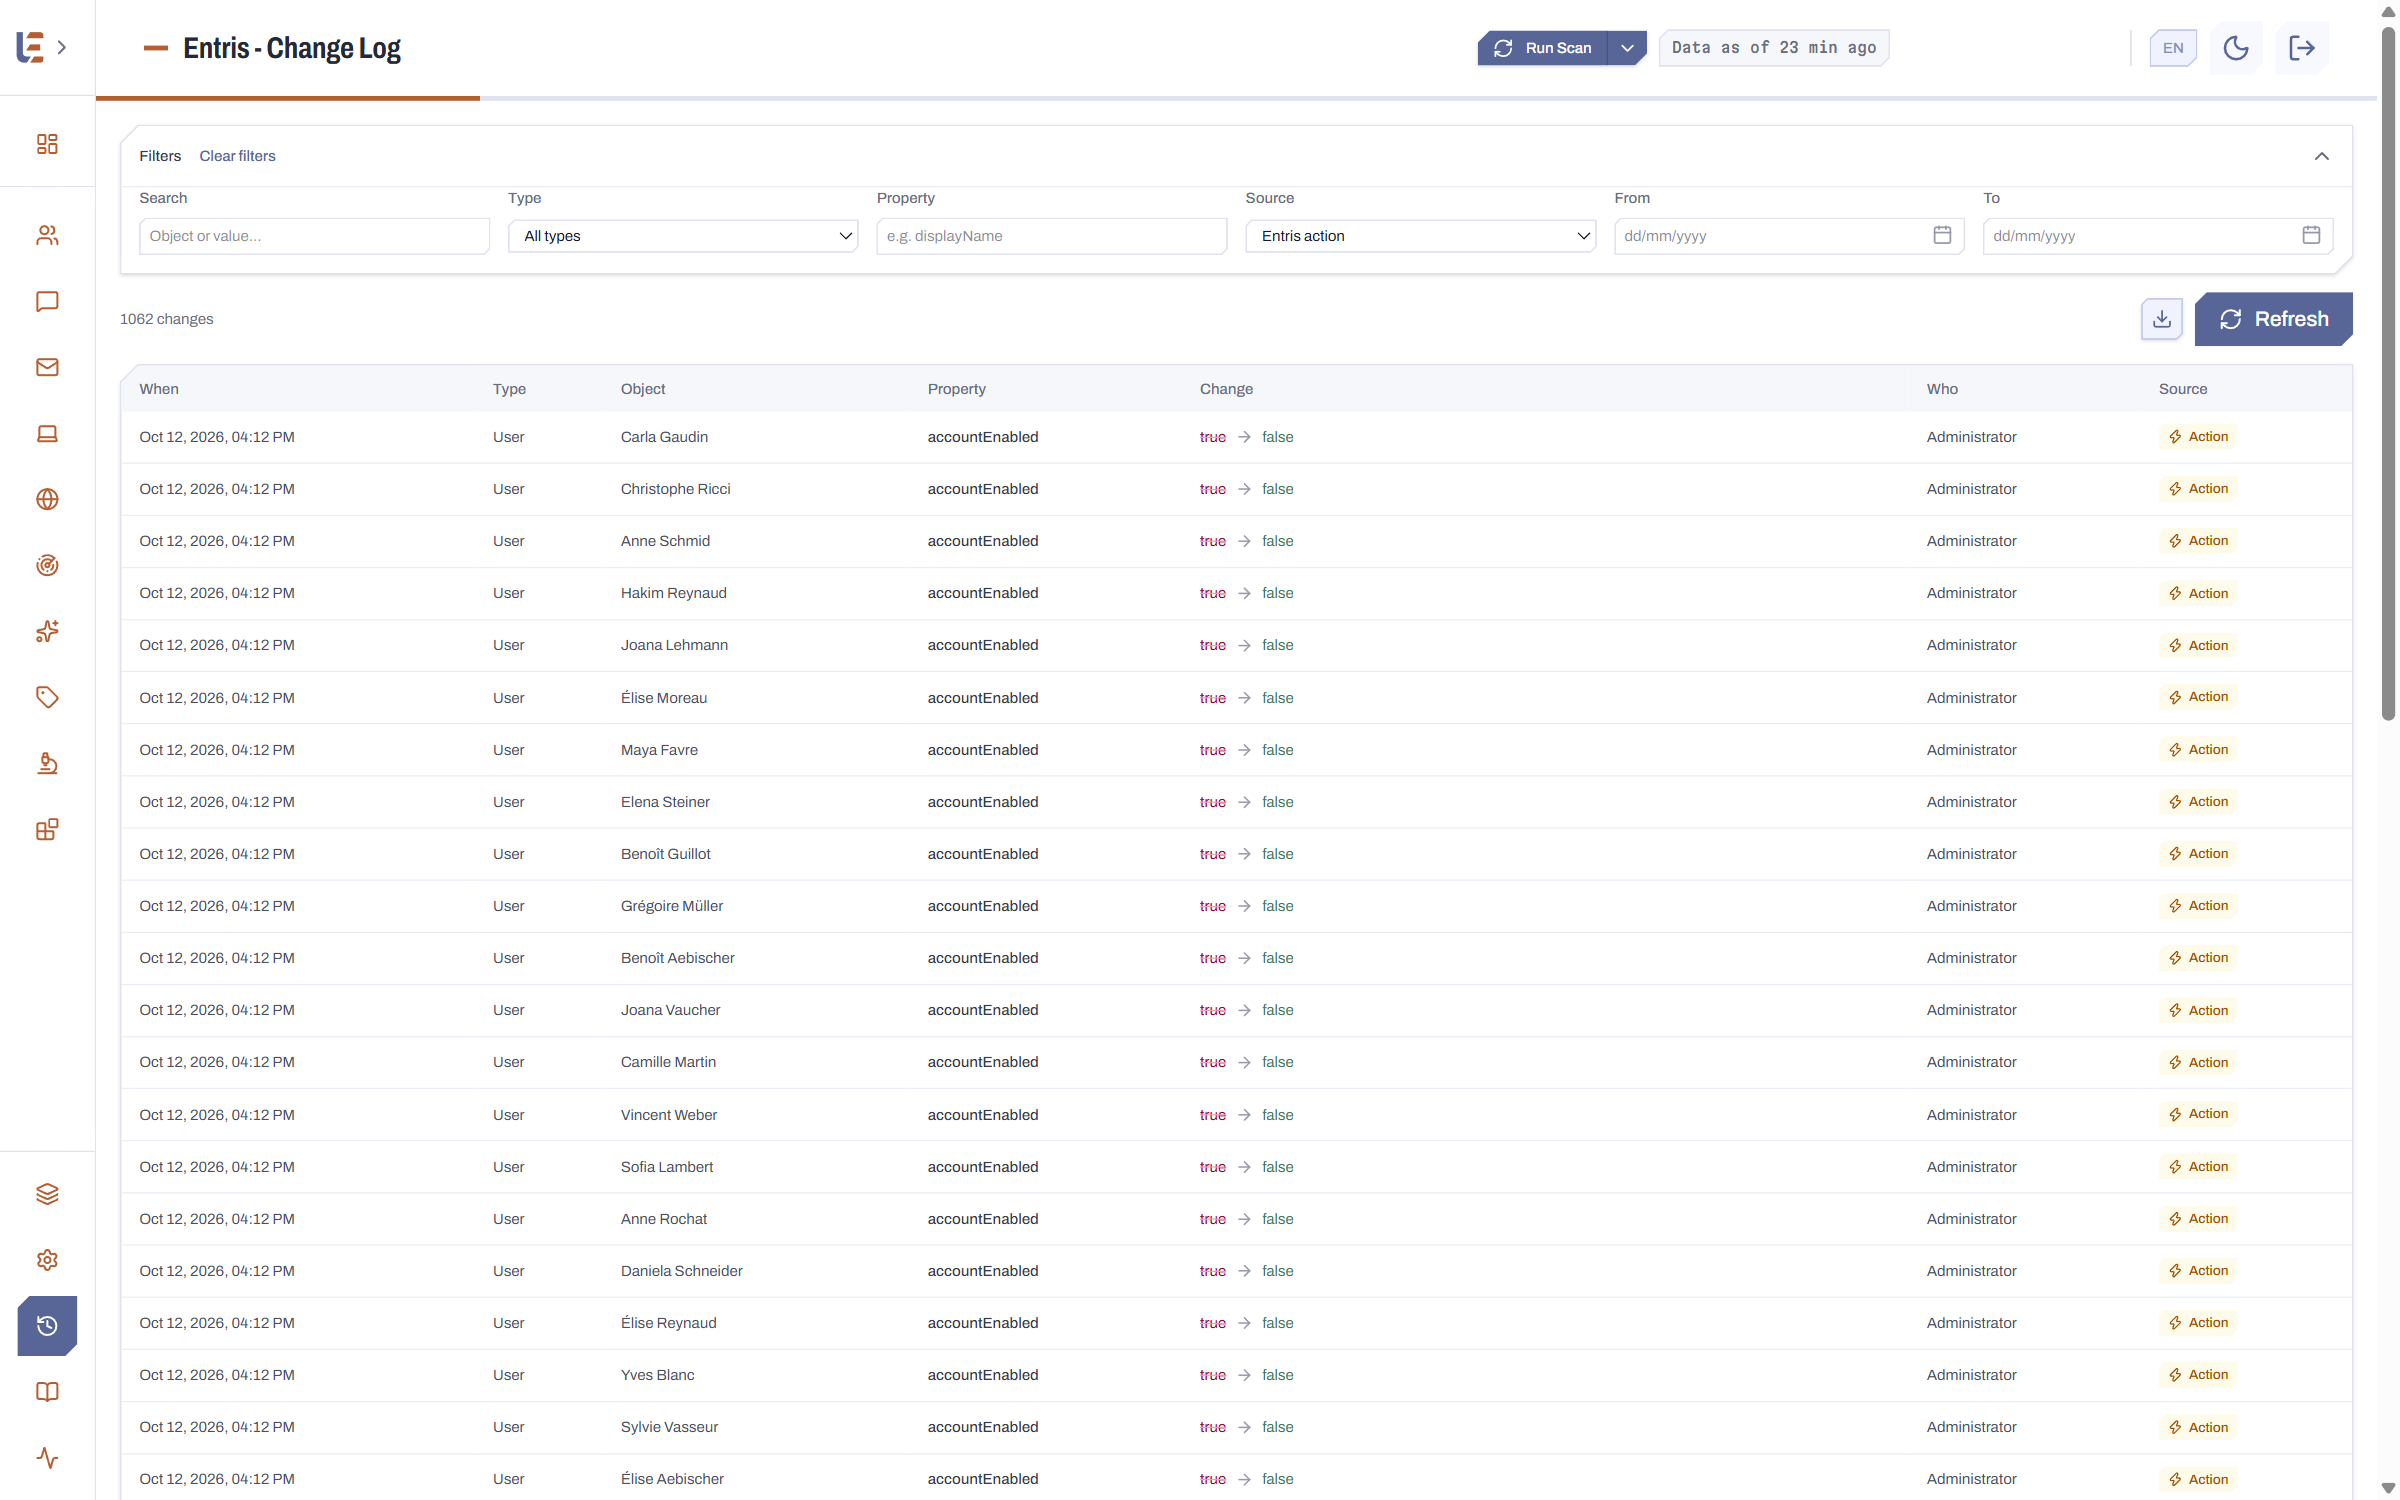Open the Type 'All types' dropdown
This screenshot has height=1500, width=2400.
coord(683,236)
